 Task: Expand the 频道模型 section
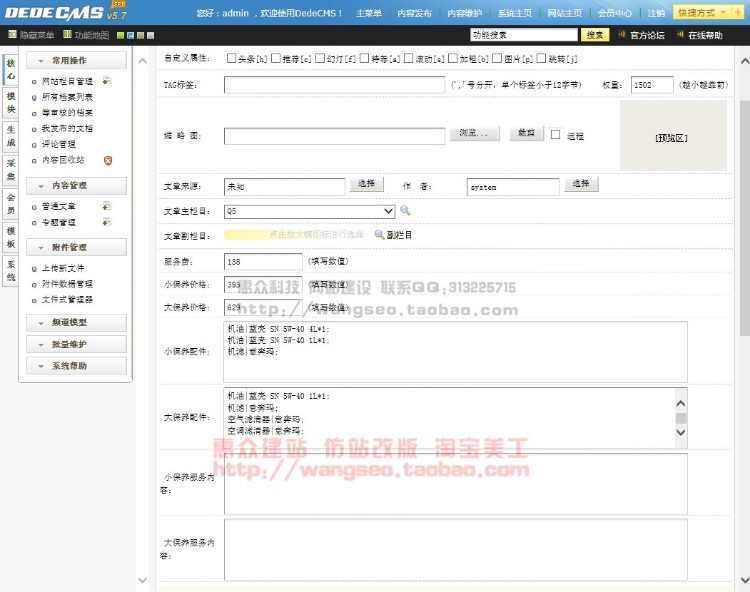click(x=77, y=322)
